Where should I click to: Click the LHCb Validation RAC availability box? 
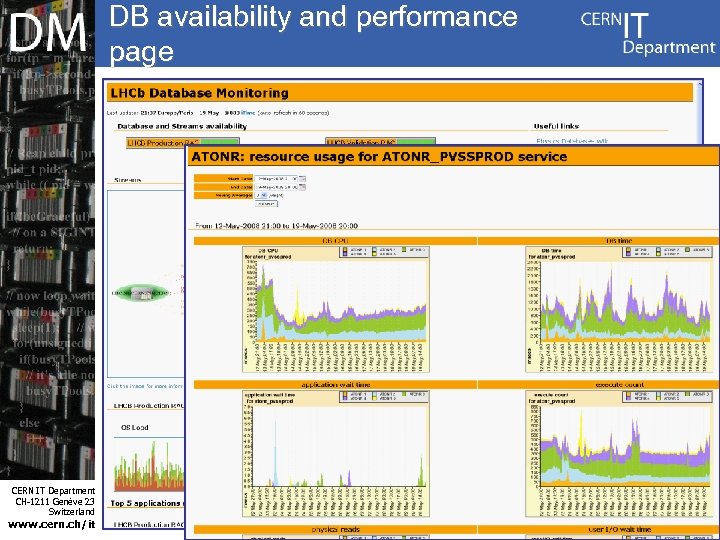coord(380,142)
